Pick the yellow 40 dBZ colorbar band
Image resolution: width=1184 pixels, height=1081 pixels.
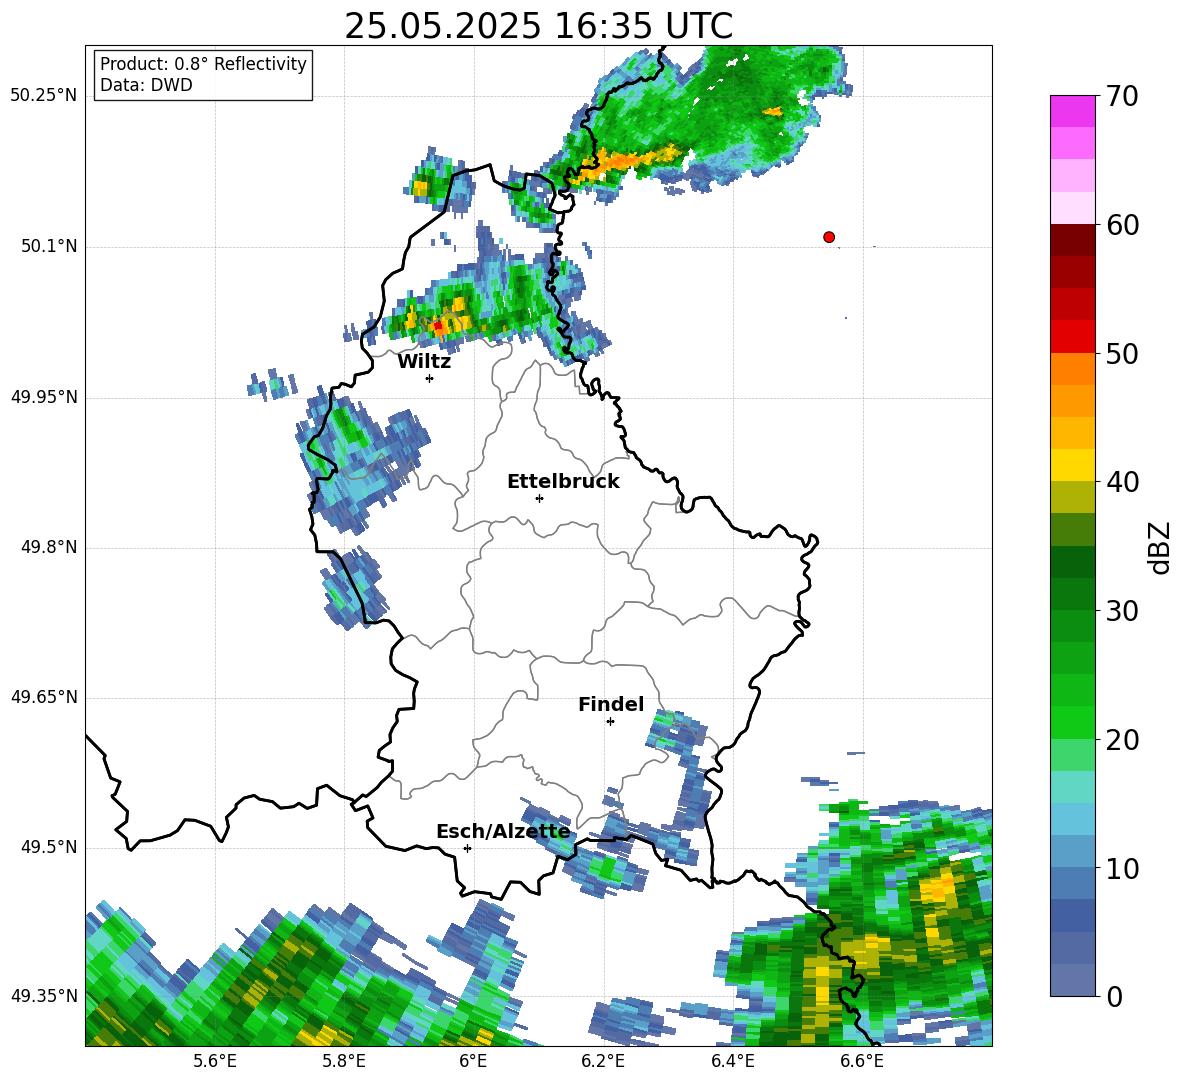tap(1072, 465)
